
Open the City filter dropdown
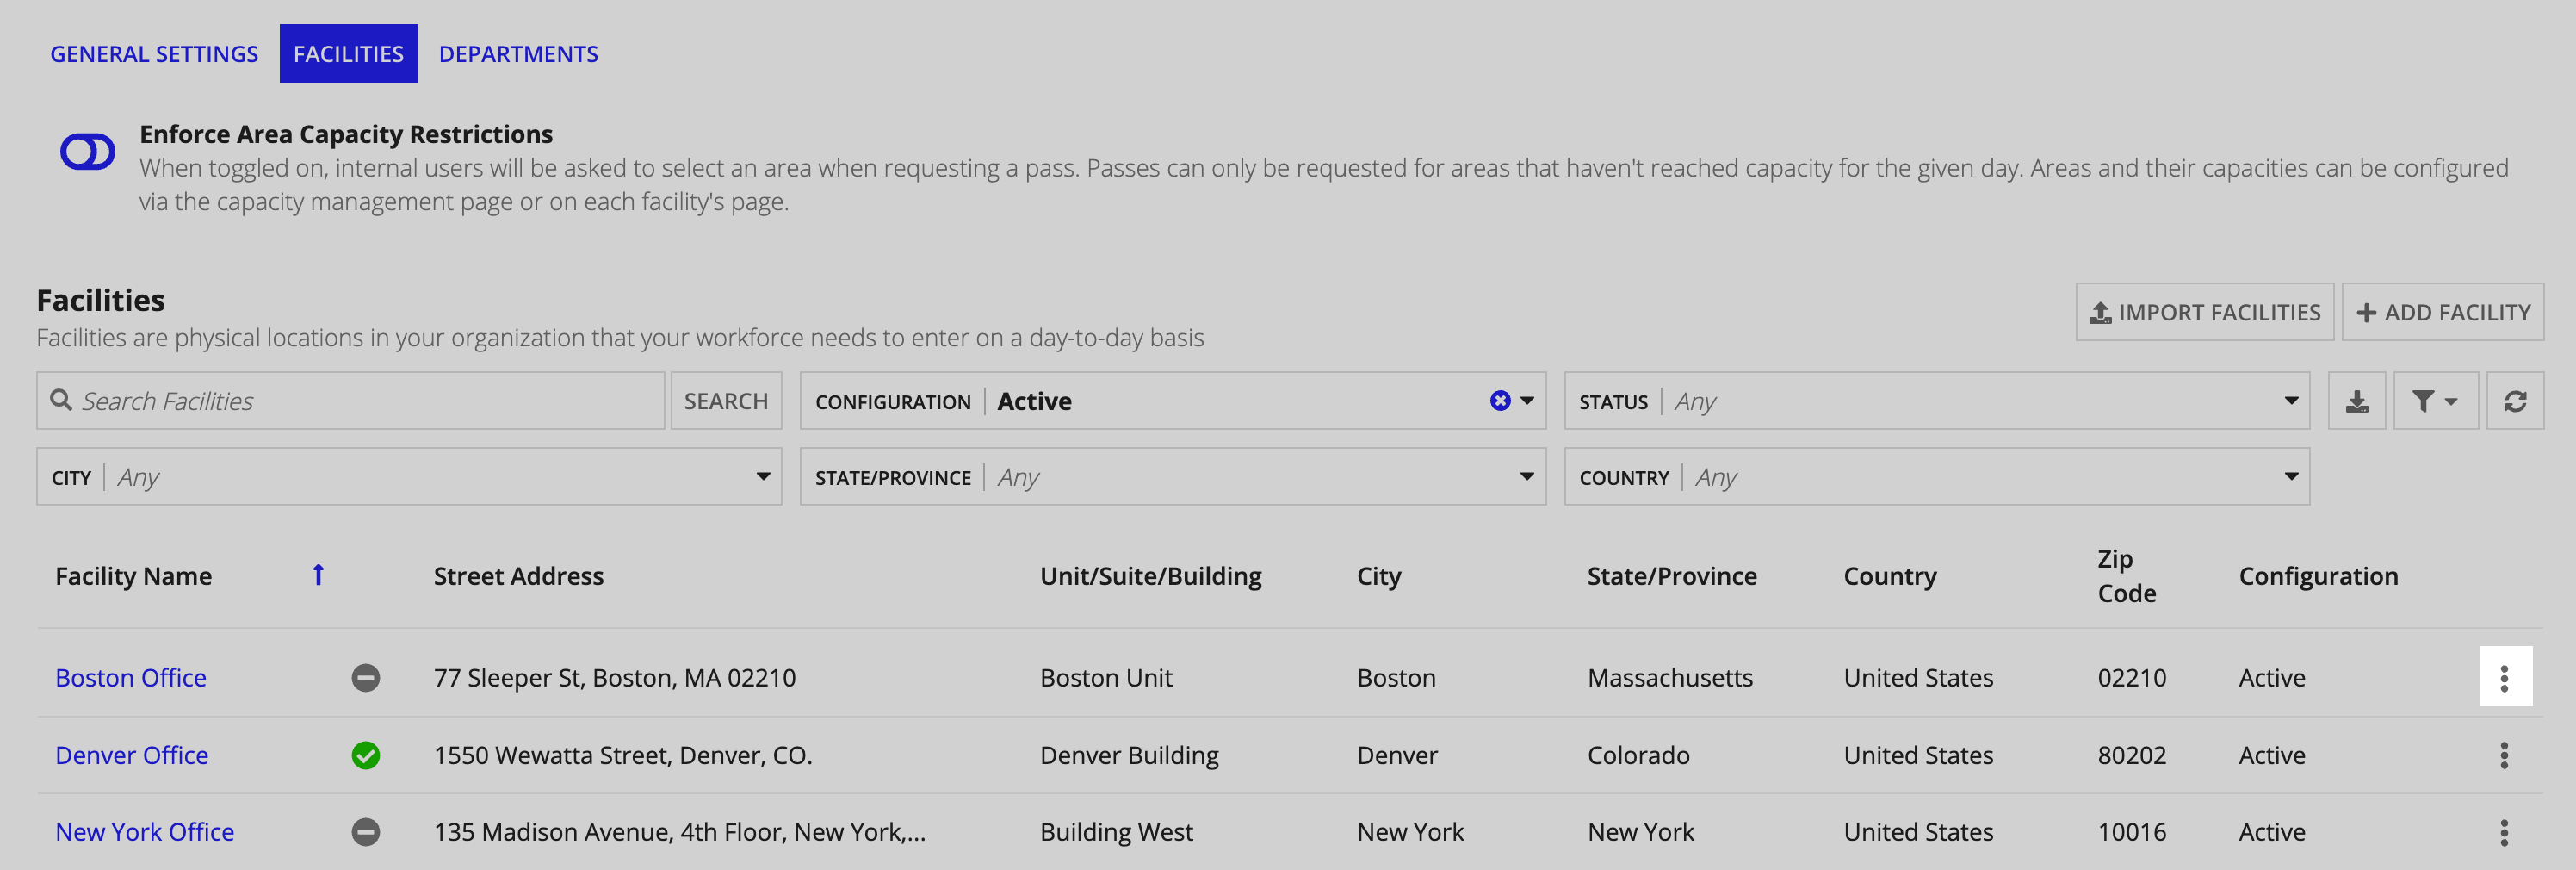tap(409, 477)
